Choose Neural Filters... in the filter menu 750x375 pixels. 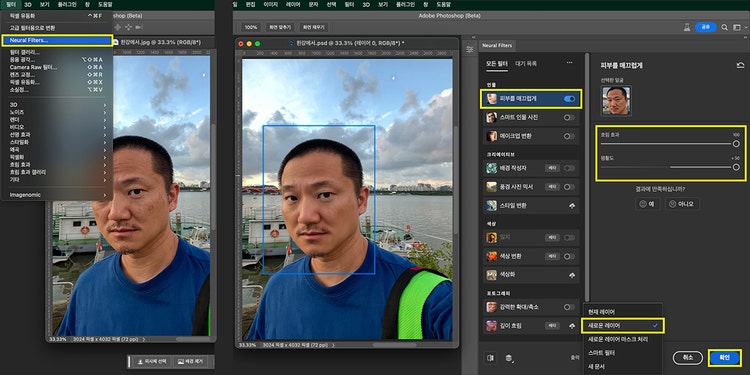(57, 40)
